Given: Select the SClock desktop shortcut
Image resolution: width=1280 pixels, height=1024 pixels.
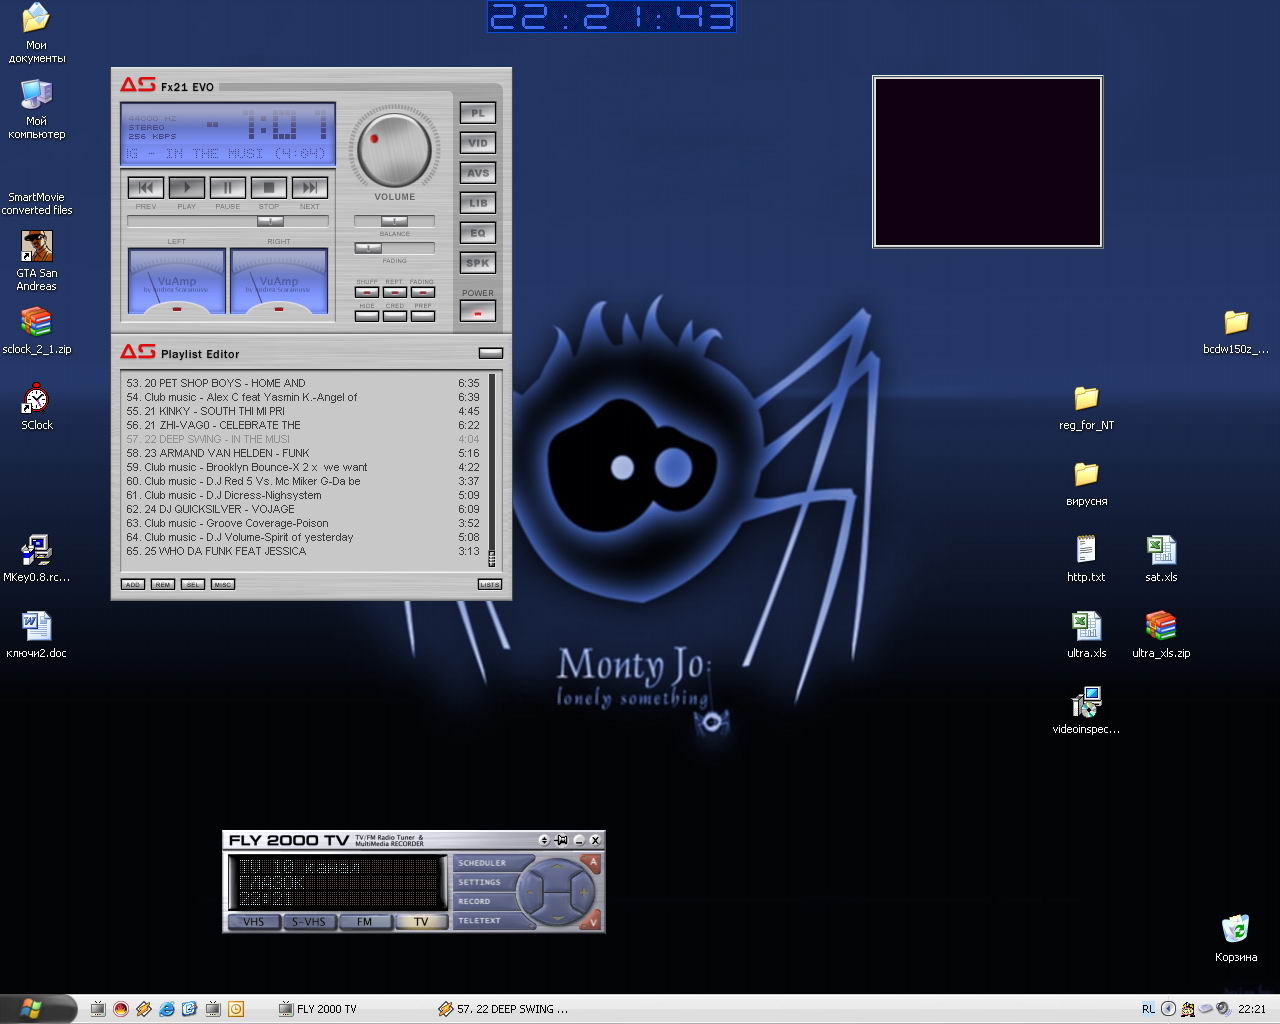Looking at the screenshot, I should (x=37, y=407).
